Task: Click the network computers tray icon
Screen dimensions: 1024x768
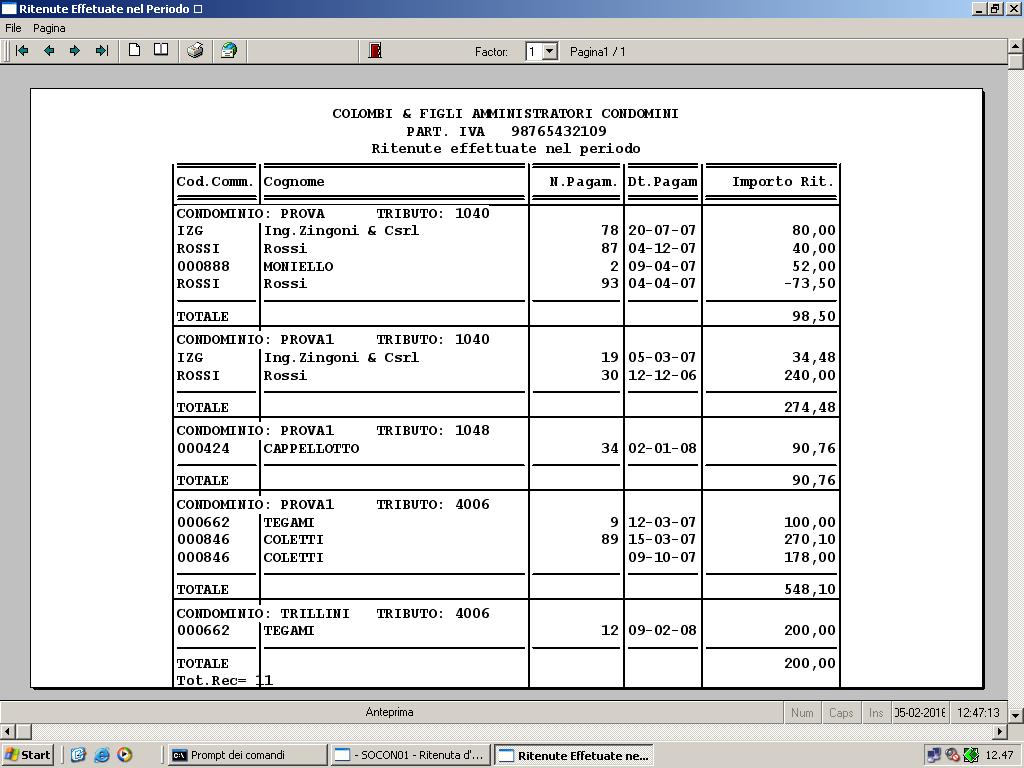Action: pyautogui.click(x=934, y=755)
